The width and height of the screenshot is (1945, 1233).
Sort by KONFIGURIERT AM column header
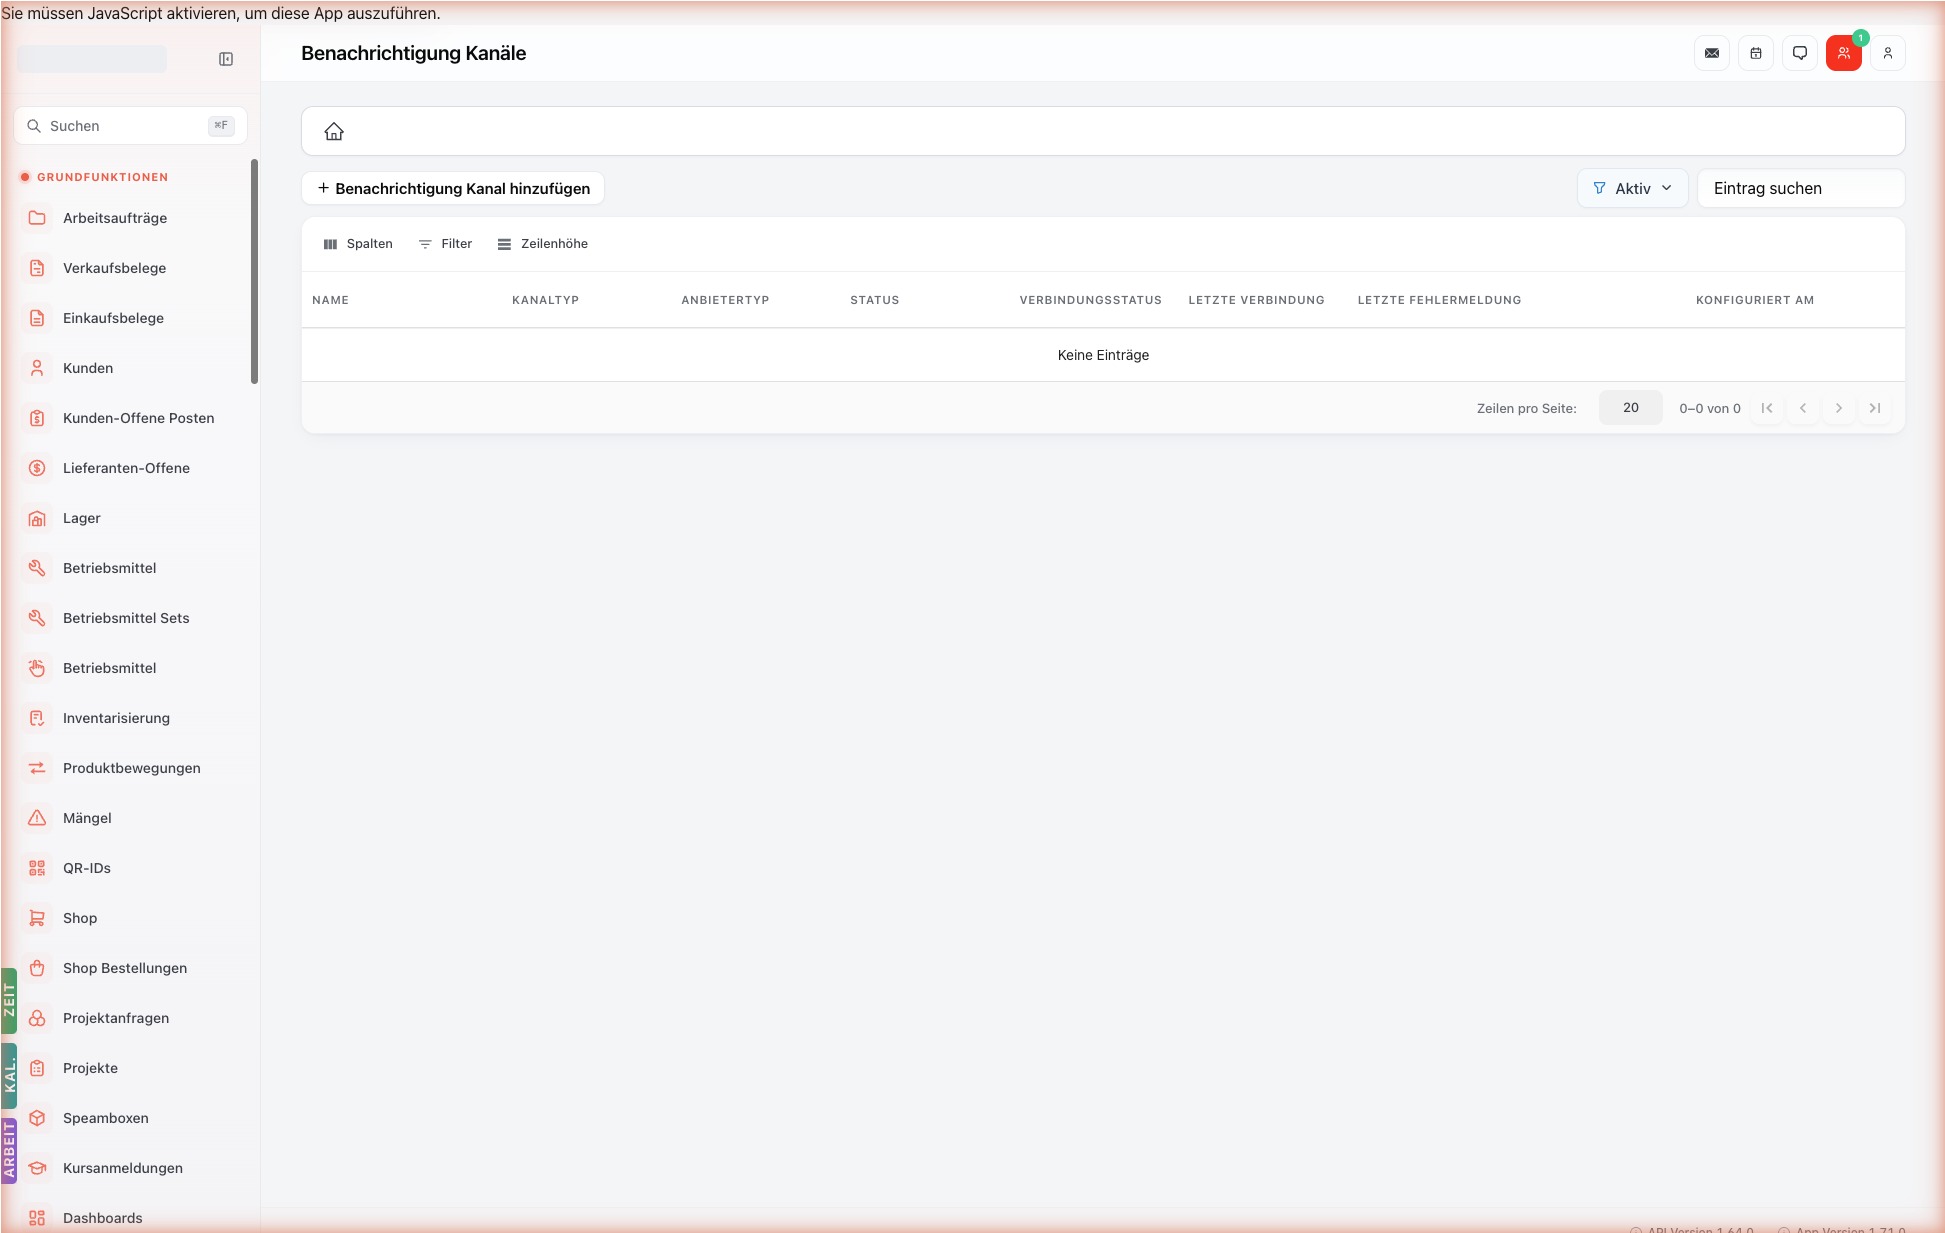tap(1754, 300)
